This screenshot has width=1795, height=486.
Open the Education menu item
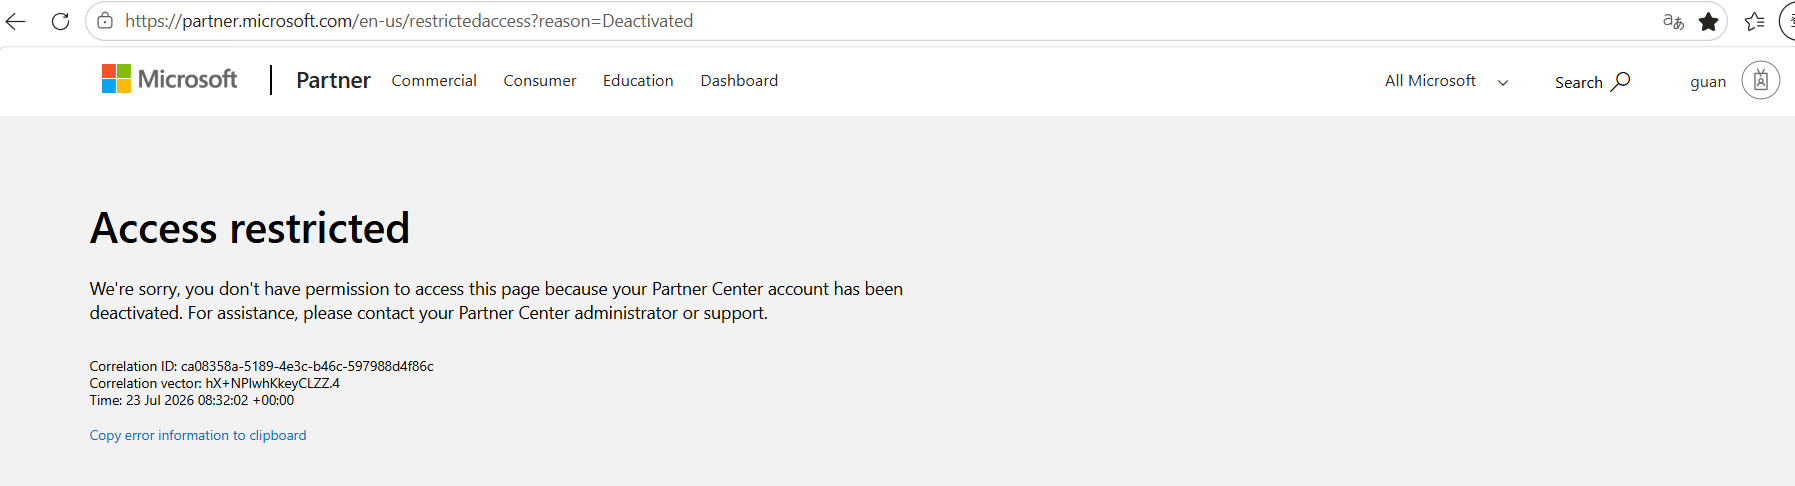point(638,81)
